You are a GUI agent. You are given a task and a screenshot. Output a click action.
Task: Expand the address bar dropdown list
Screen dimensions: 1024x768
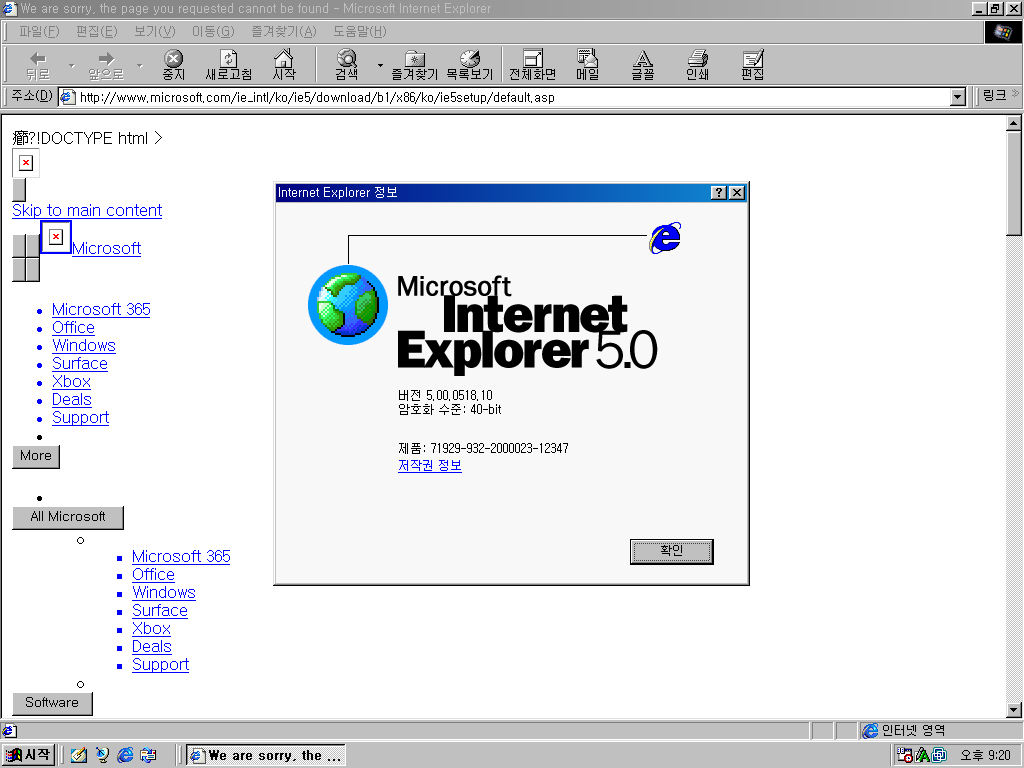(957, 97)
